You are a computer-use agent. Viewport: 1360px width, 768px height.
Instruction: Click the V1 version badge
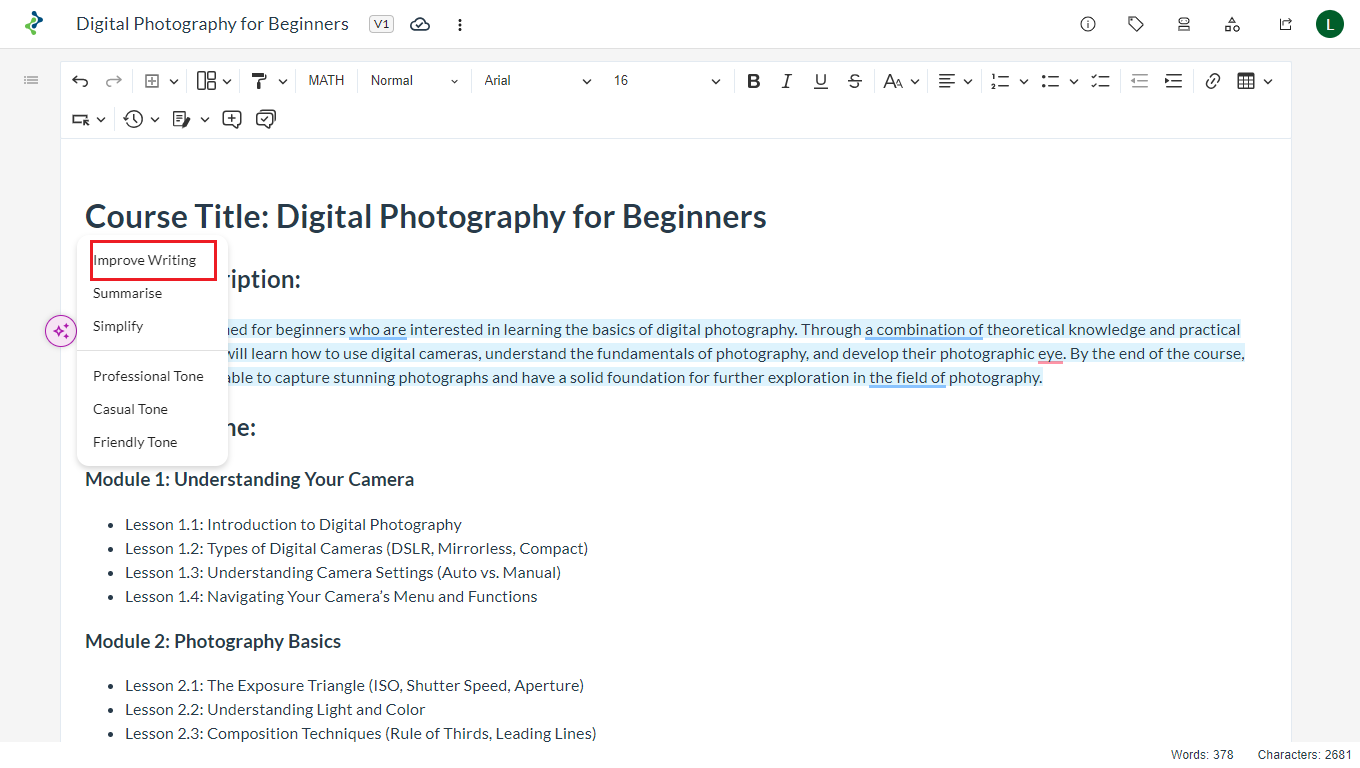tap(381, 24)
